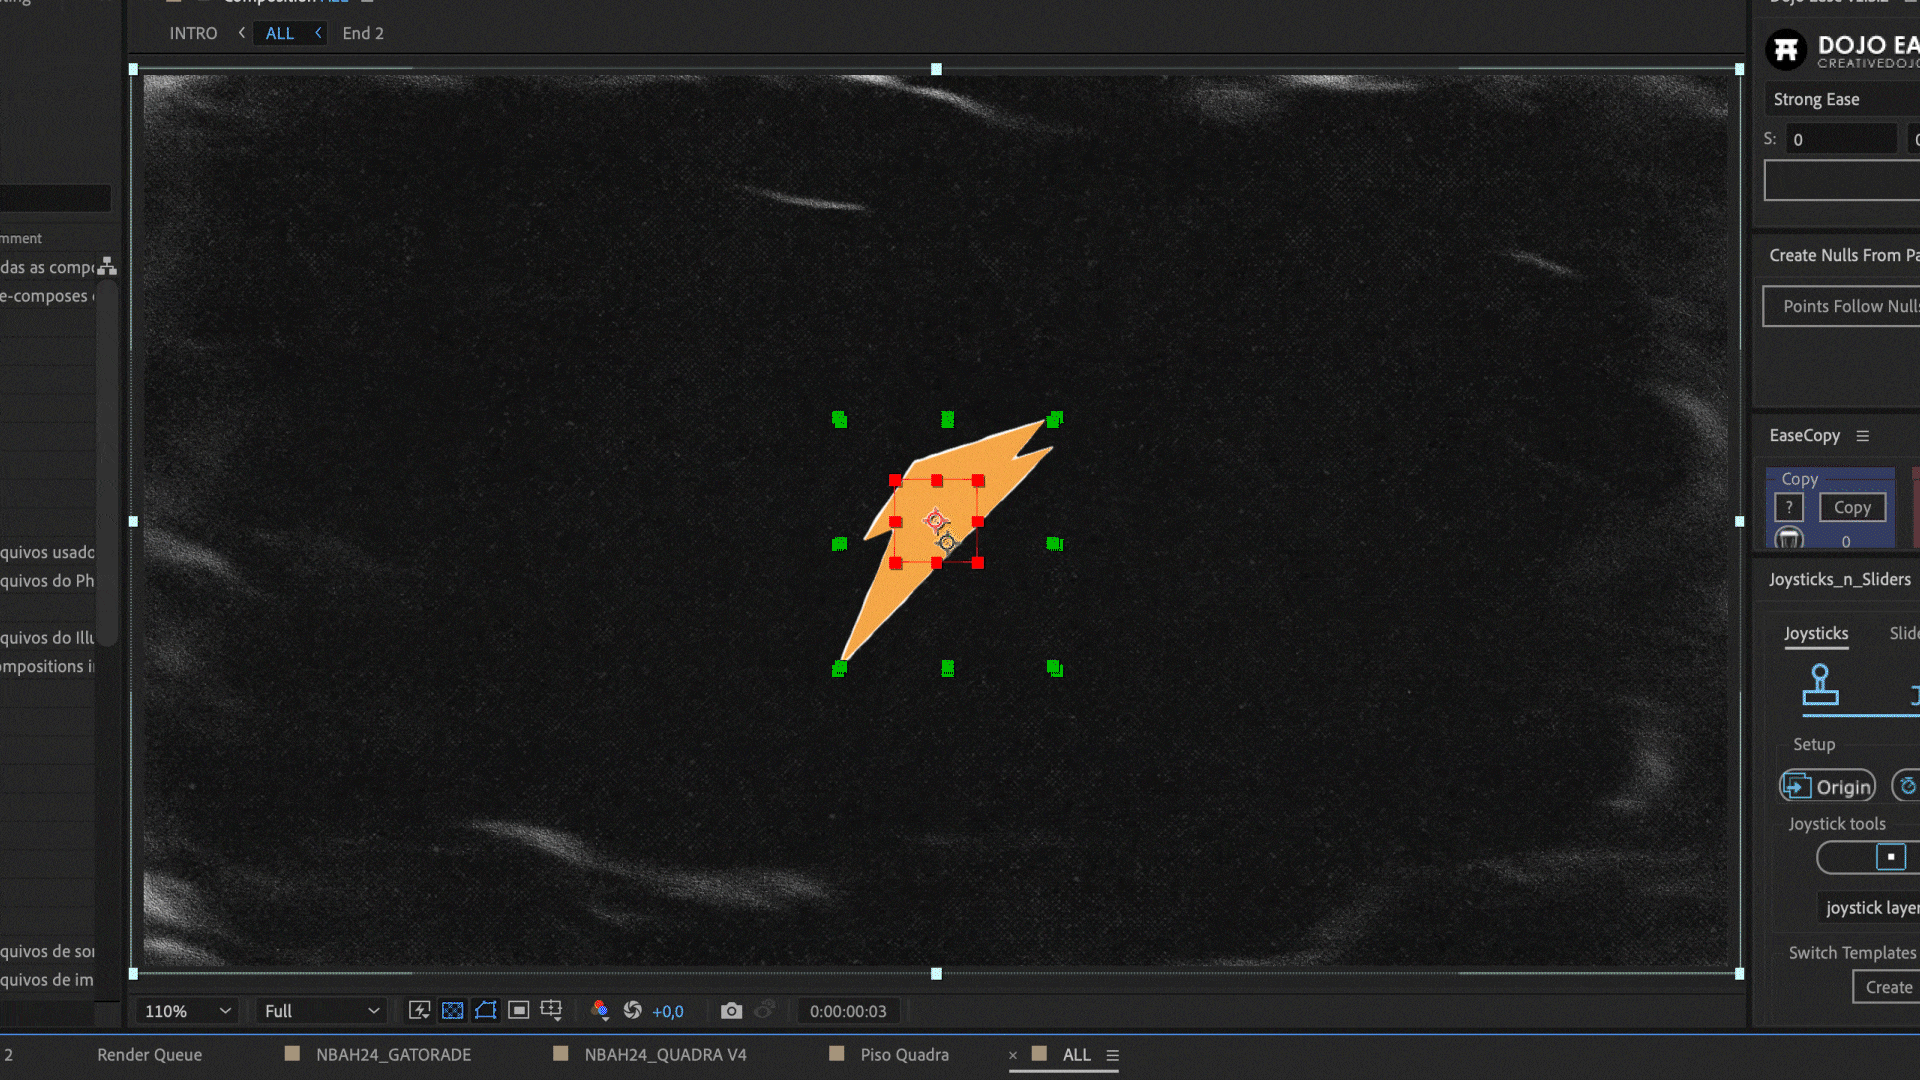
Task: Open the EaseCopy panel menu
Action: pos(1863,436)
